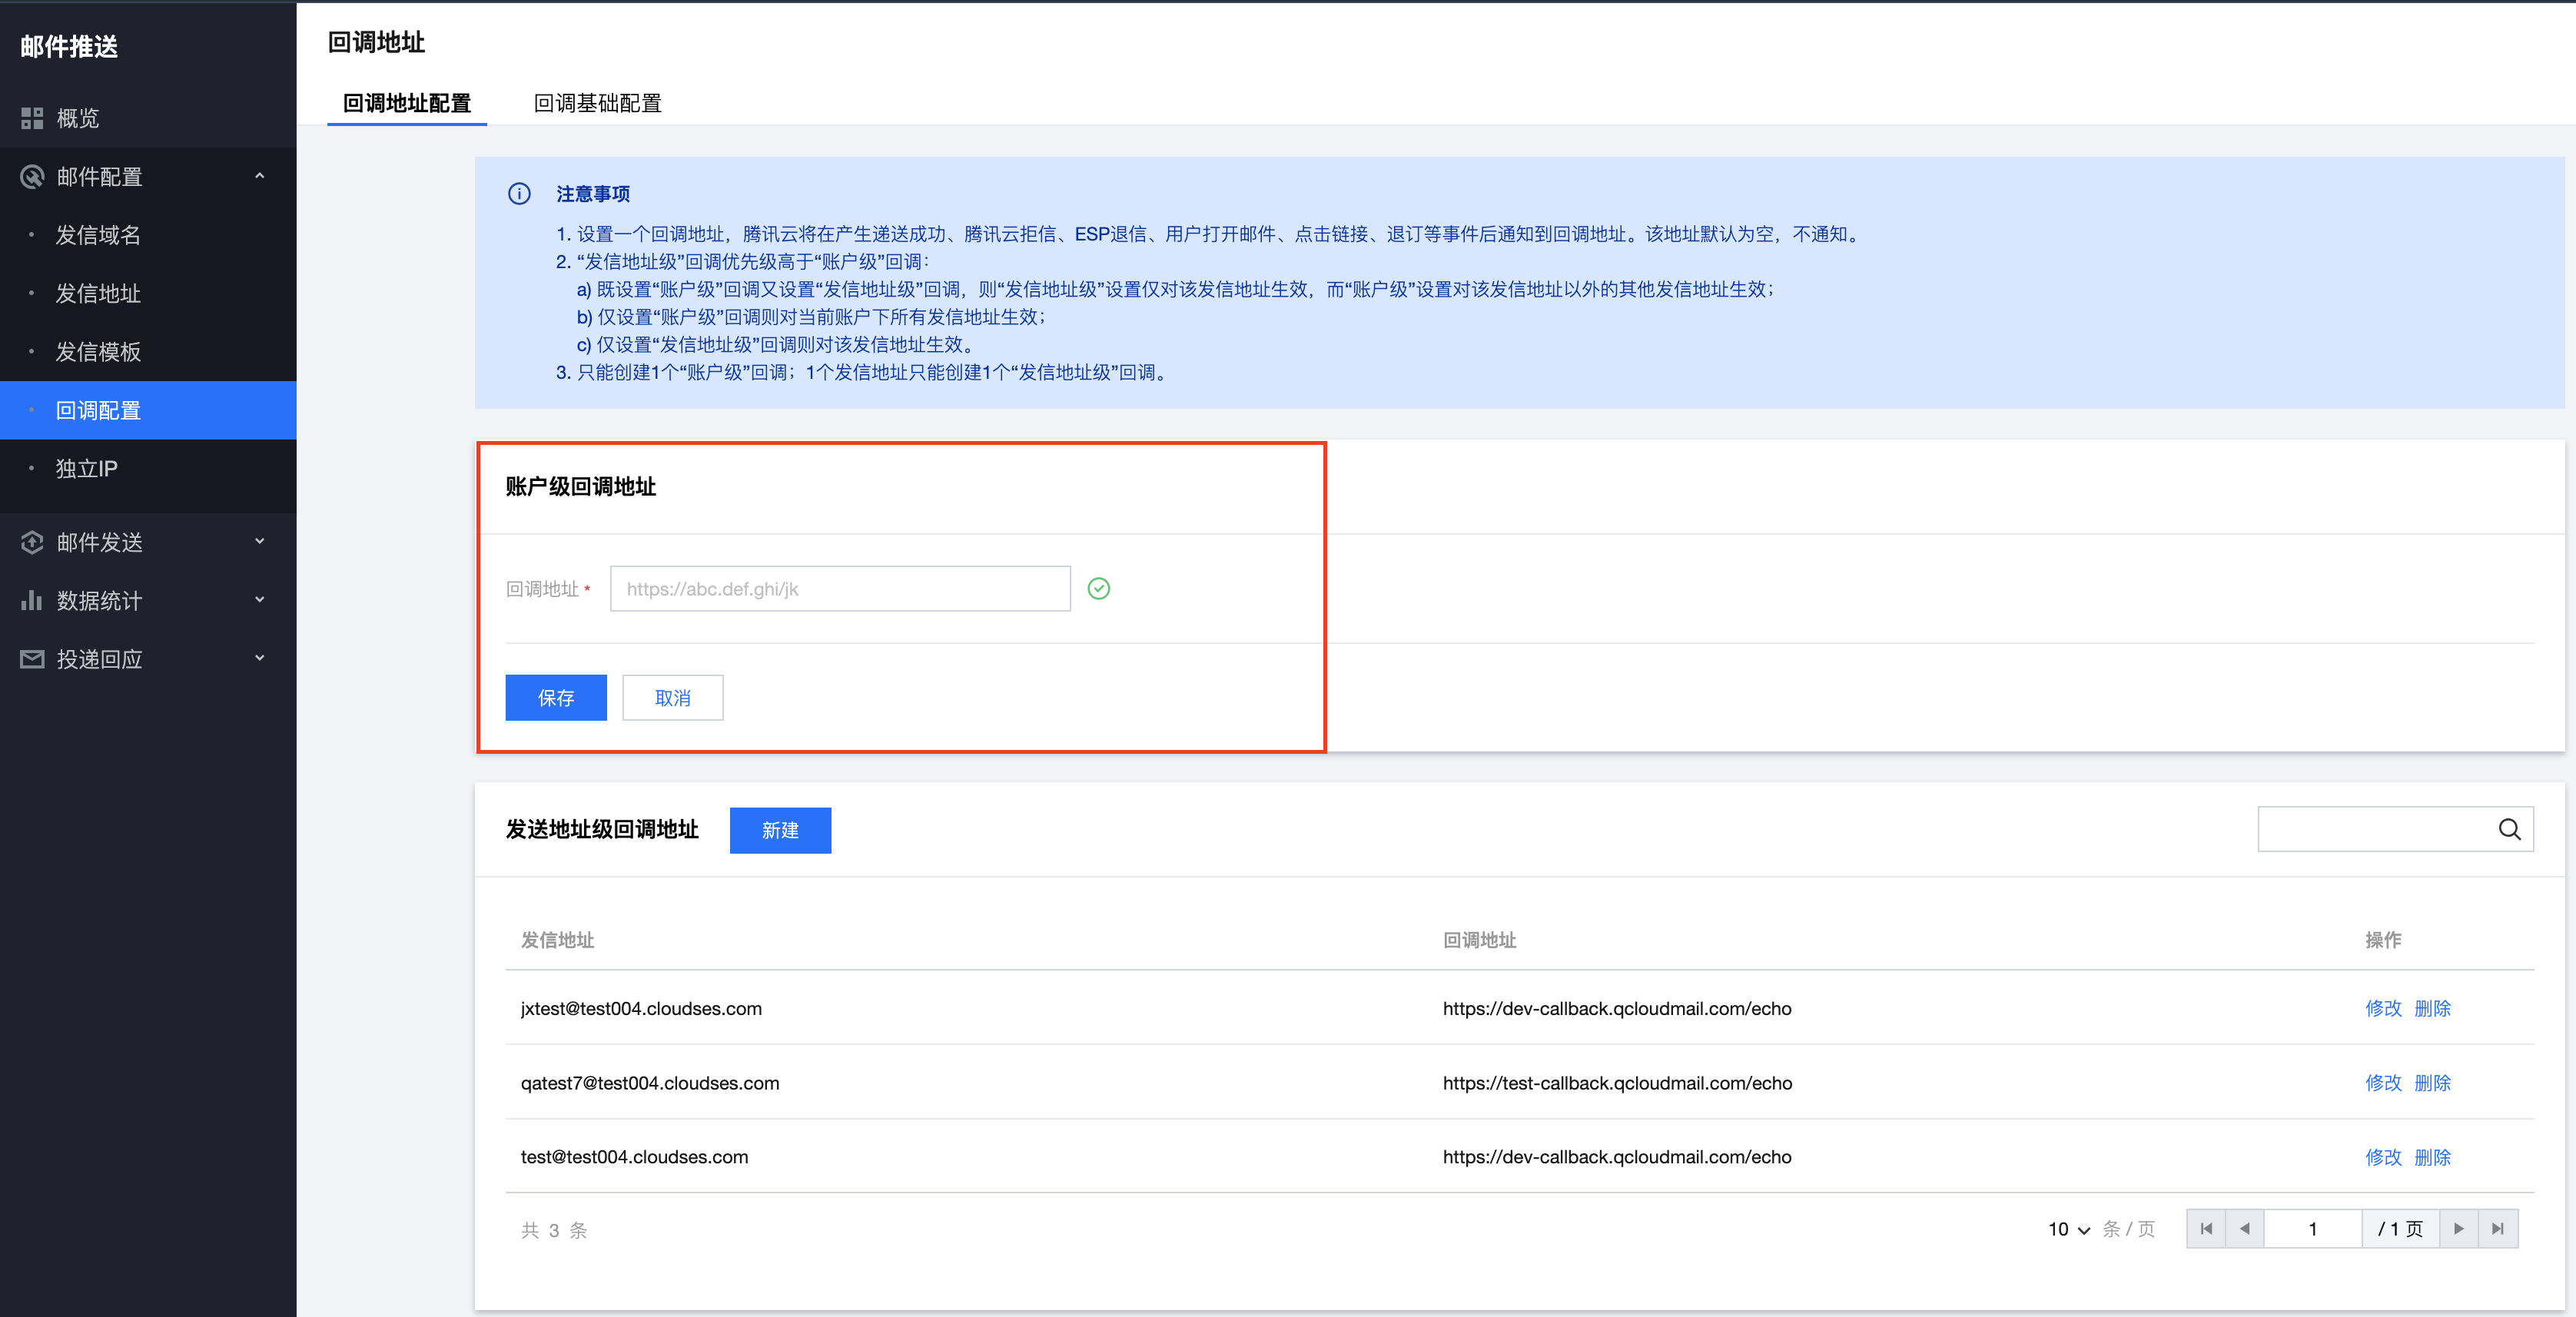Click 删除 for test@test004.cloudses.com
This screenshot has height=1317, width=2576.
pyautogui.click(x=2432, y=1157)
